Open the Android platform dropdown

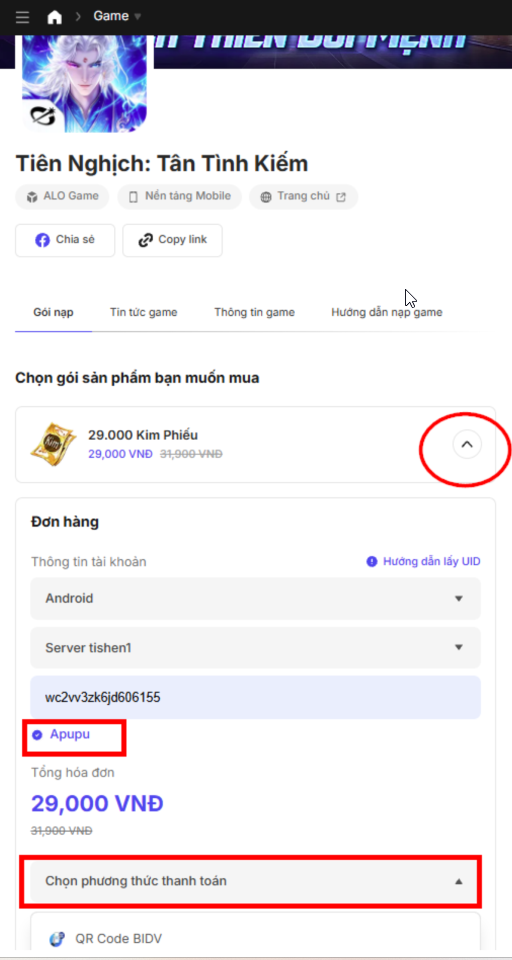pos(255,598)
